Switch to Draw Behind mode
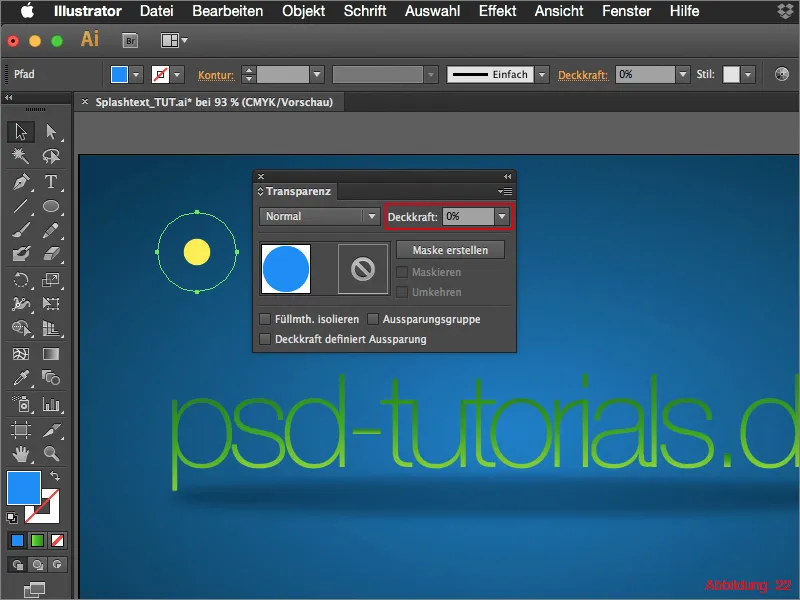The width and height of the screenshot is (800, 600). tap(38, 565)
